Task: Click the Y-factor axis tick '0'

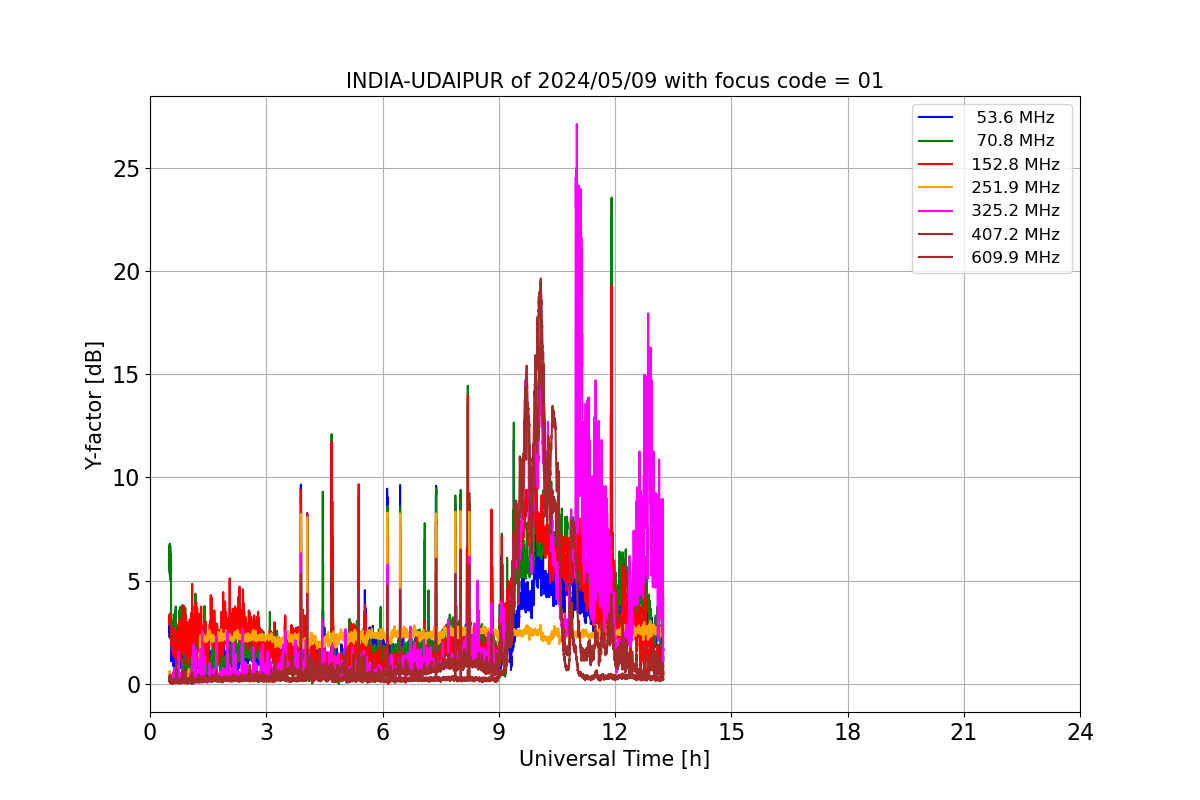Action: (134, 685)
